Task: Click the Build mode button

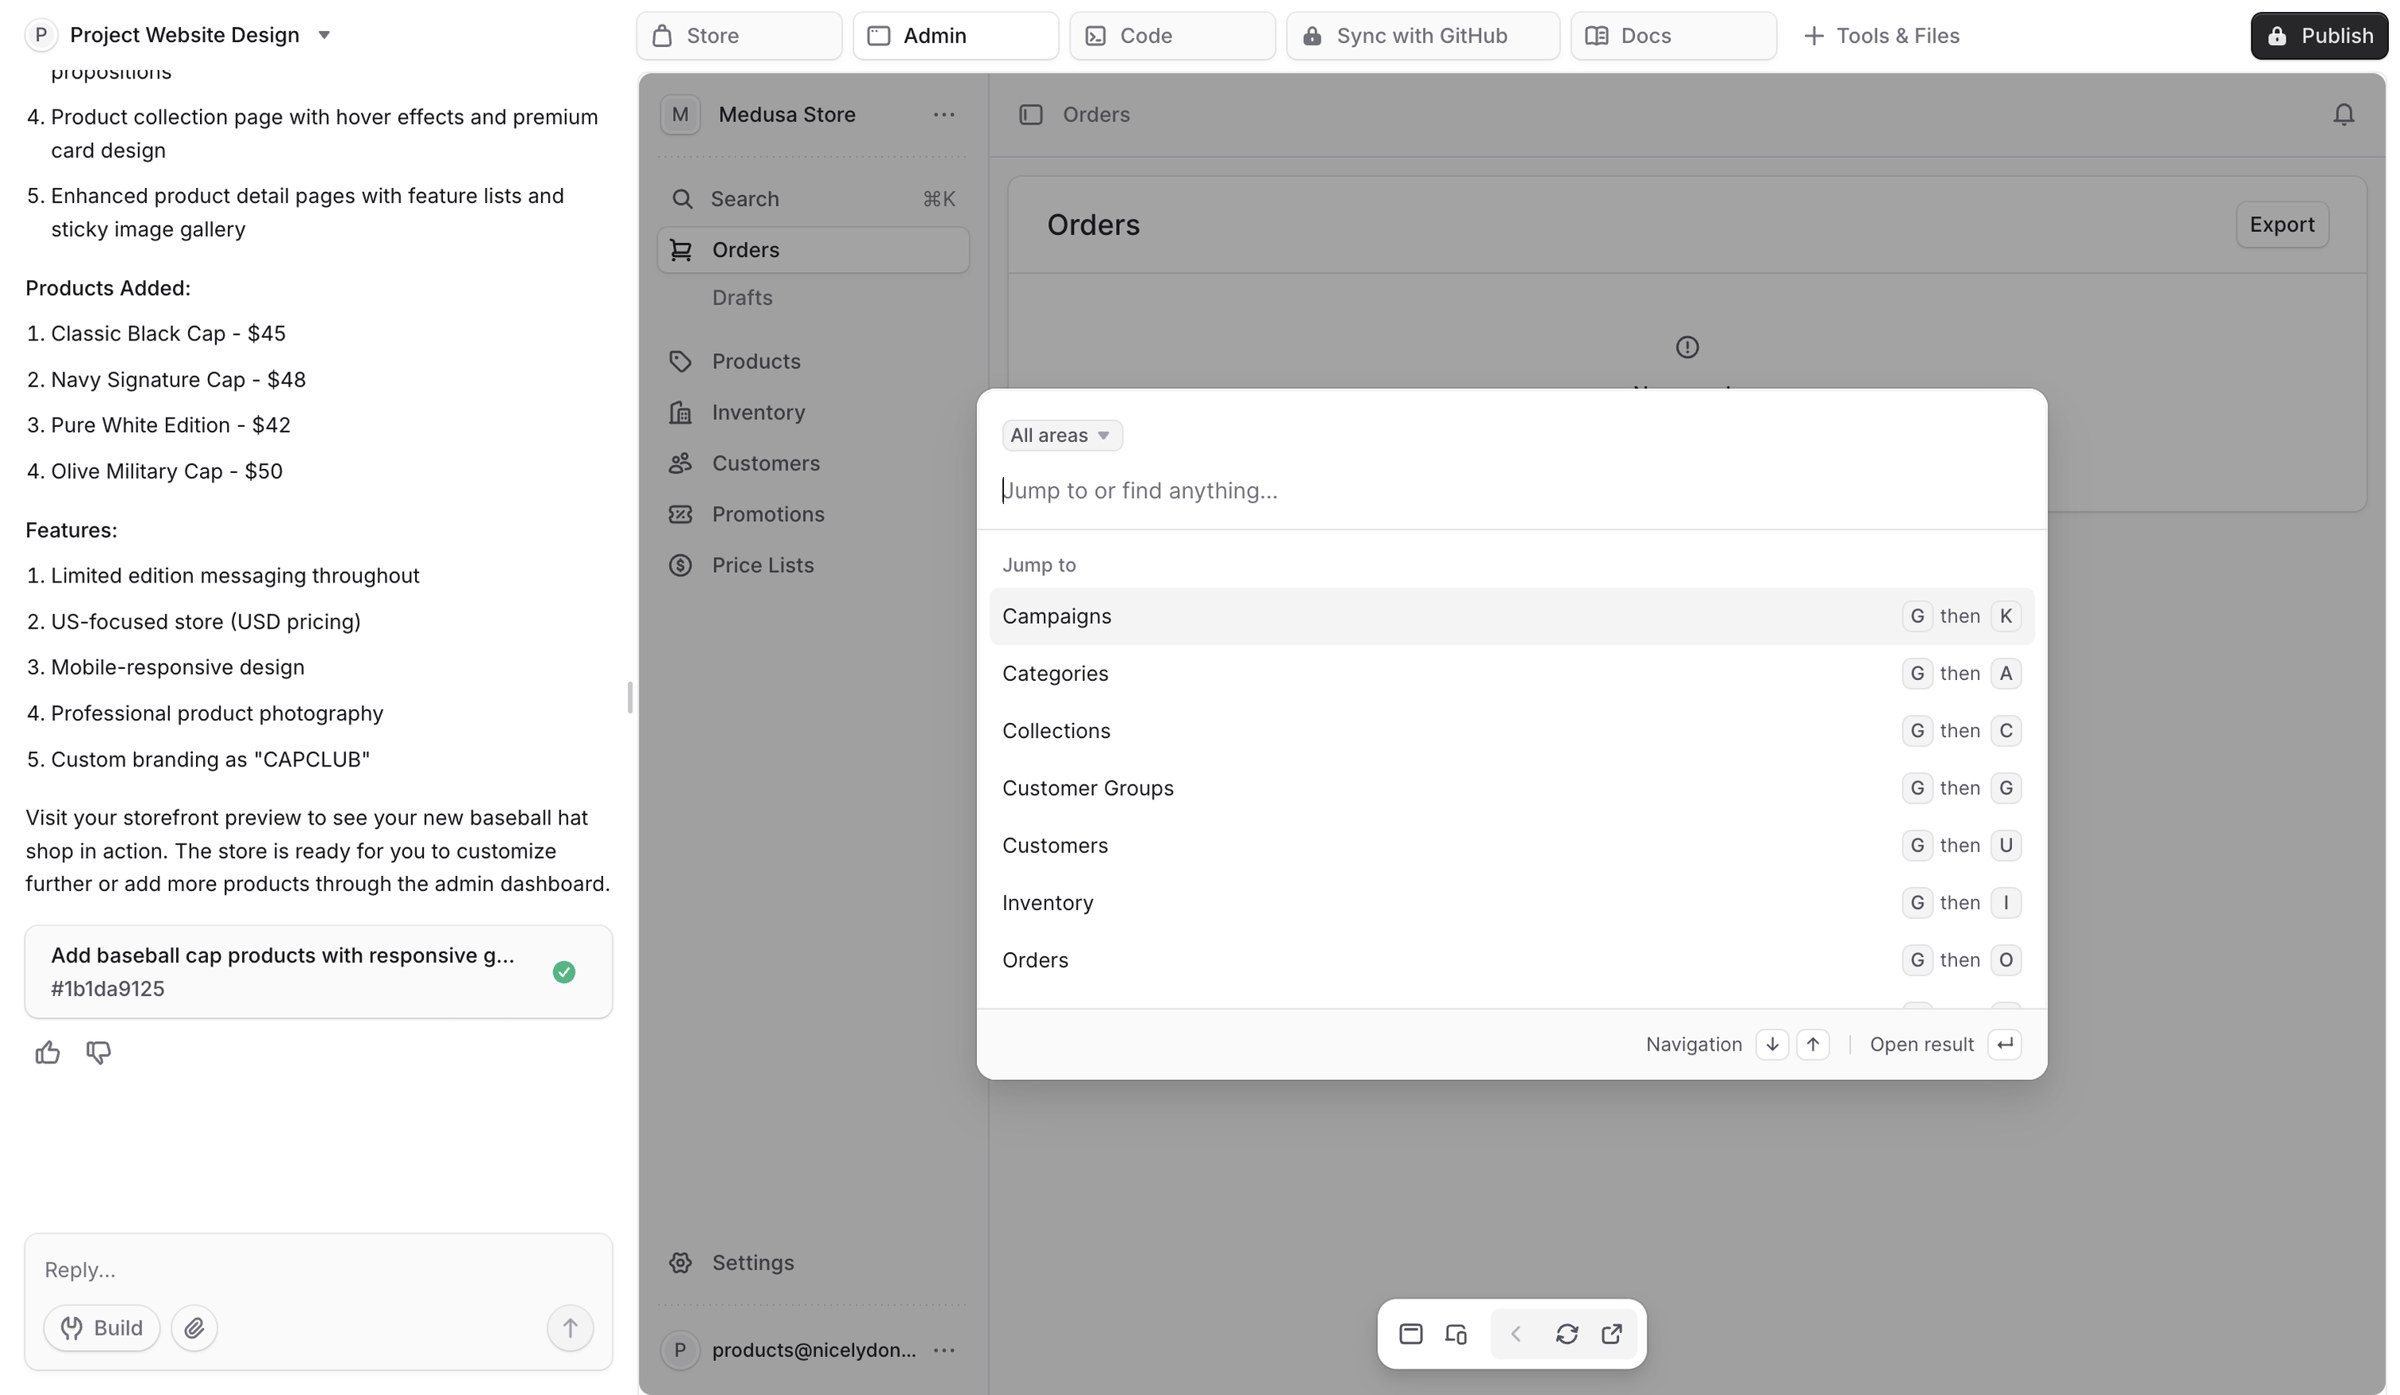Action: [x=102, y=1328]
